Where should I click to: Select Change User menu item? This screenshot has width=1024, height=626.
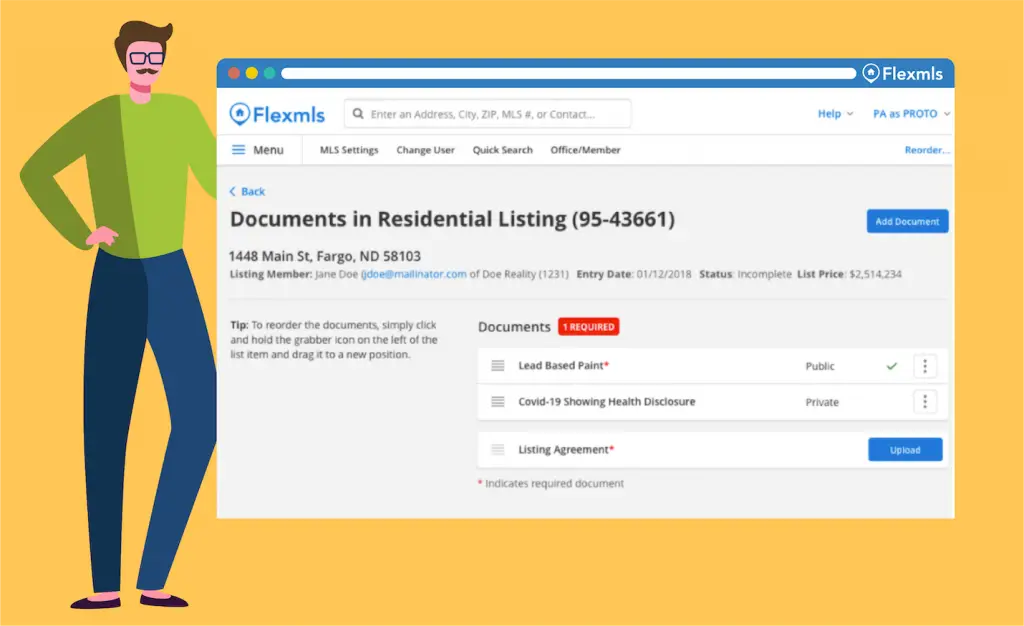(425, 150)
